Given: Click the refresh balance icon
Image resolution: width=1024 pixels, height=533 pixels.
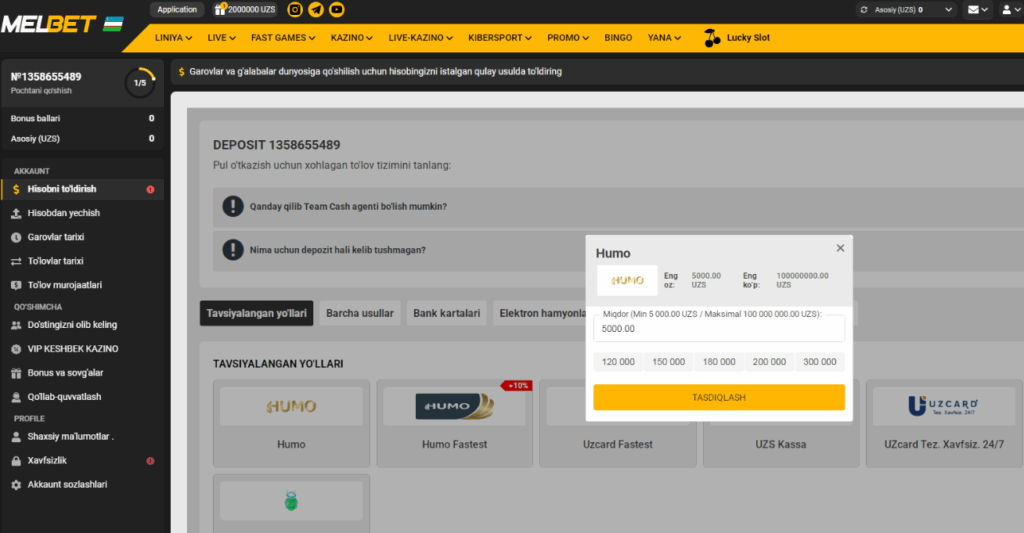Looking at the screenshot, I should [864, 10].
